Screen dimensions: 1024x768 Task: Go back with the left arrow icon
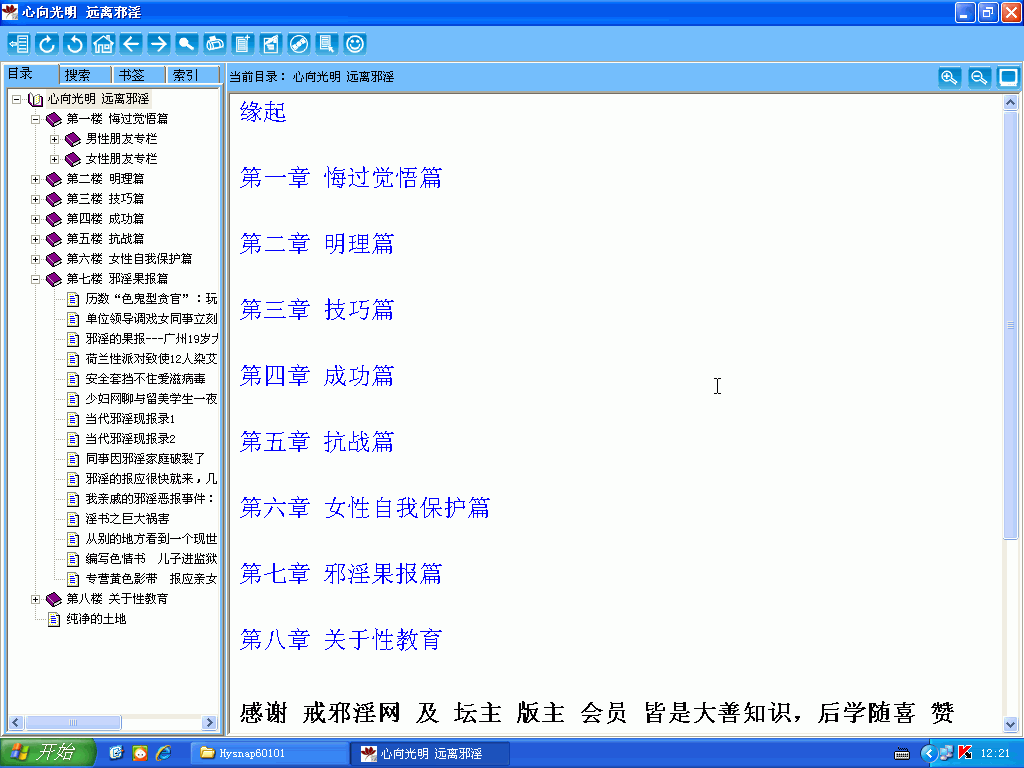pyautogui.click(x=131, y=44)
